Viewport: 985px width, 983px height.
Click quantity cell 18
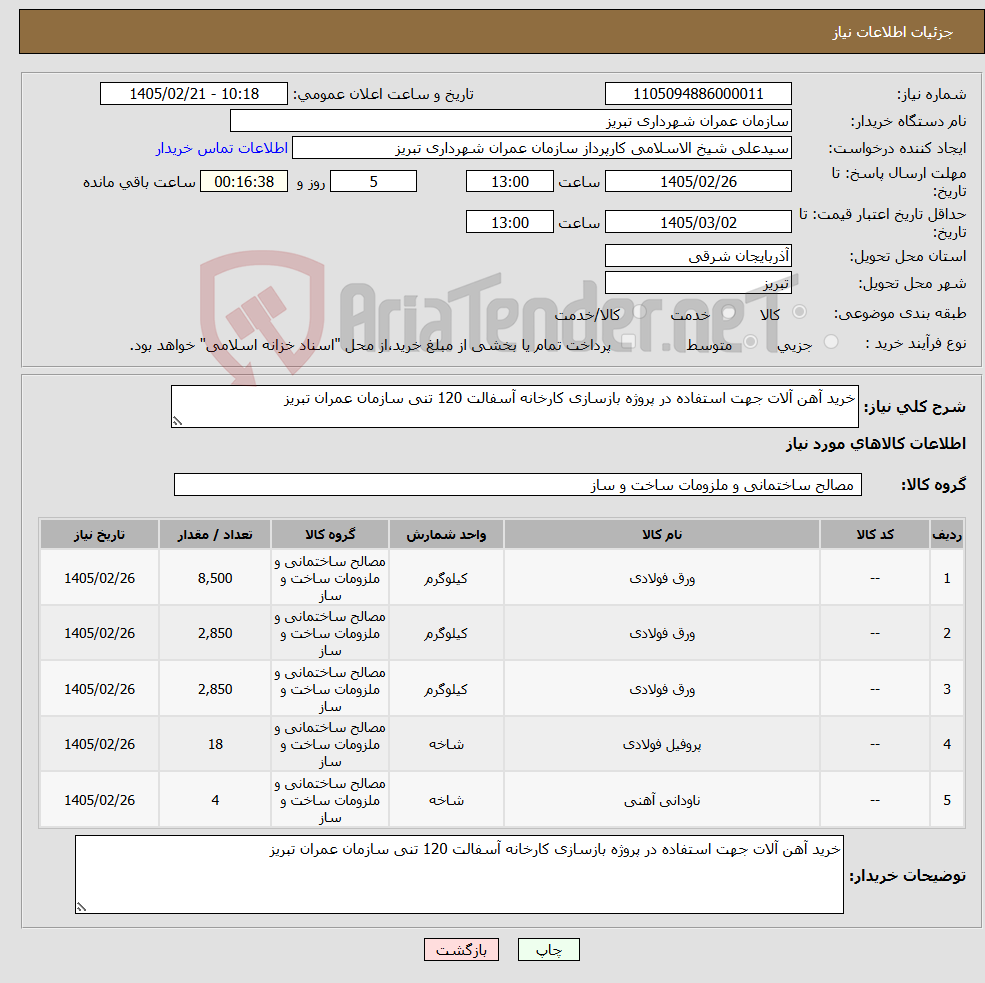tap(215, 744)
